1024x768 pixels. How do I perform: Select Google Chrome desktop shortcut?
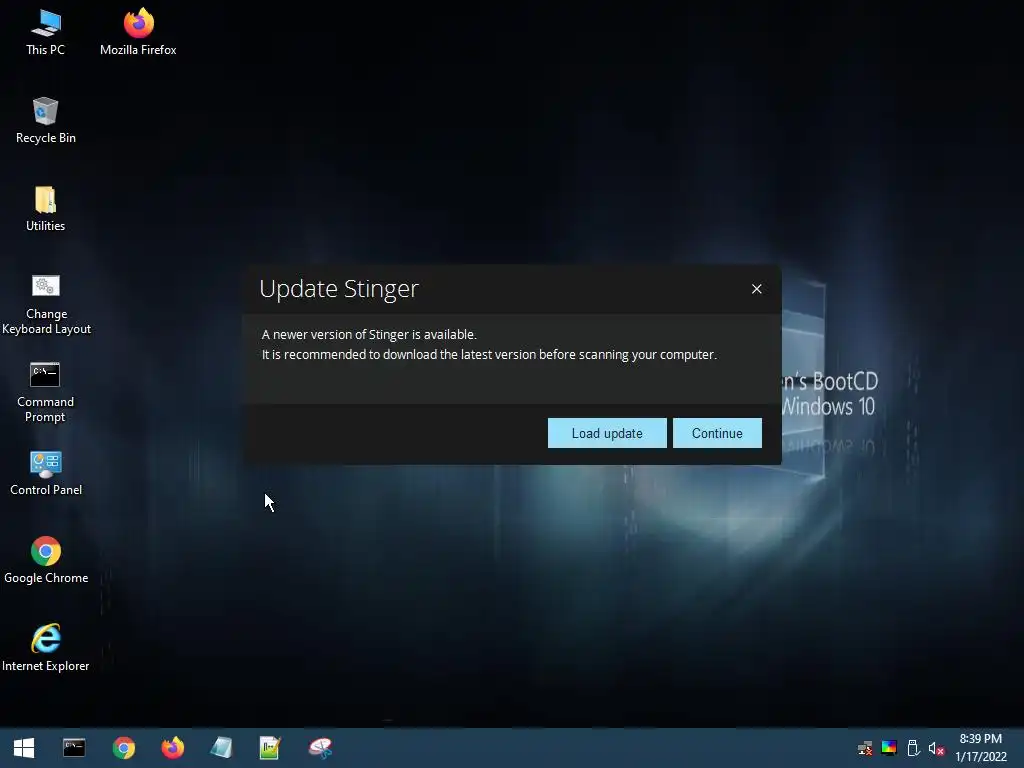click(46, 560)
